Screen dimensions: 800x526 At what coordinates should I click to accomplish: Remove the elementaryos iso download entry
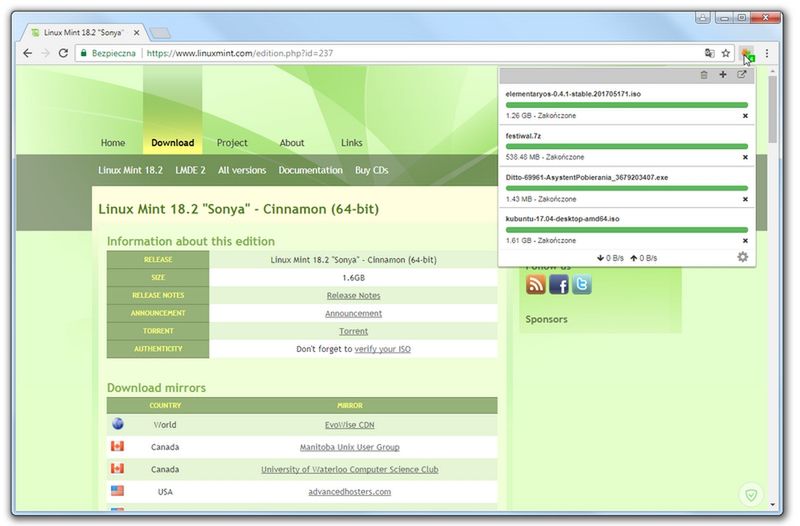[745, 116]
